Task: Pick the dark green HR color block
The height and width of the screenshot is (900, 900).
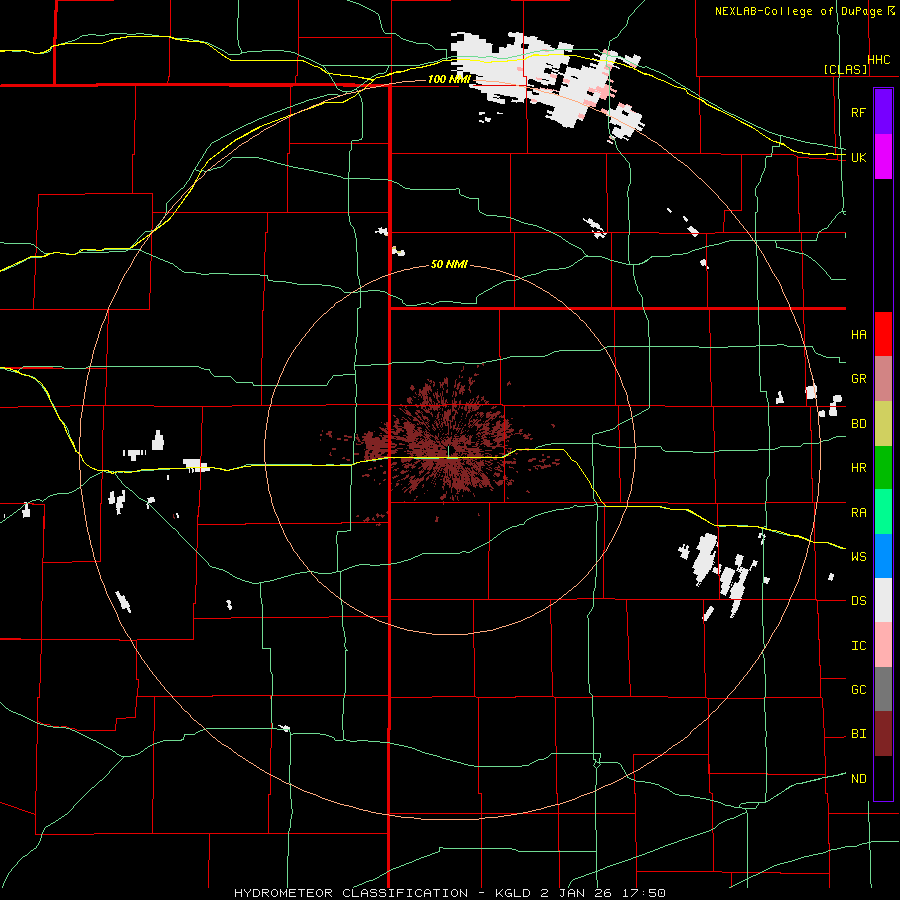Action: tap(883, 468)
